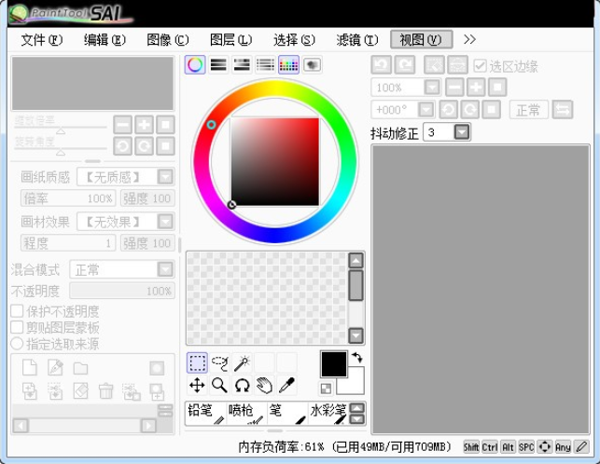Expand the hidden menu items chevron
This screenshot has width=600, height=464.
tap(470, 40)
